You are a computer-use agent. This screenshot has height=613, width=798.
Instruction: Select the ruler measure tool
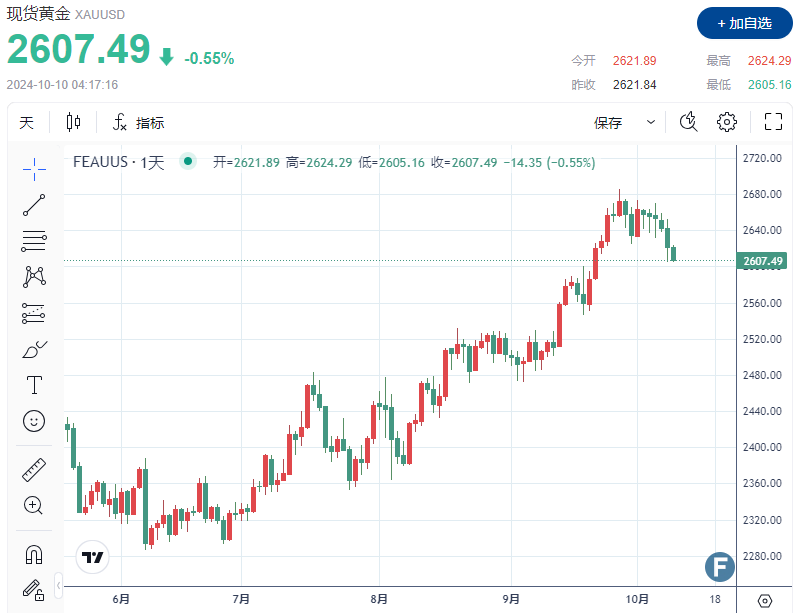pos(34,470)
